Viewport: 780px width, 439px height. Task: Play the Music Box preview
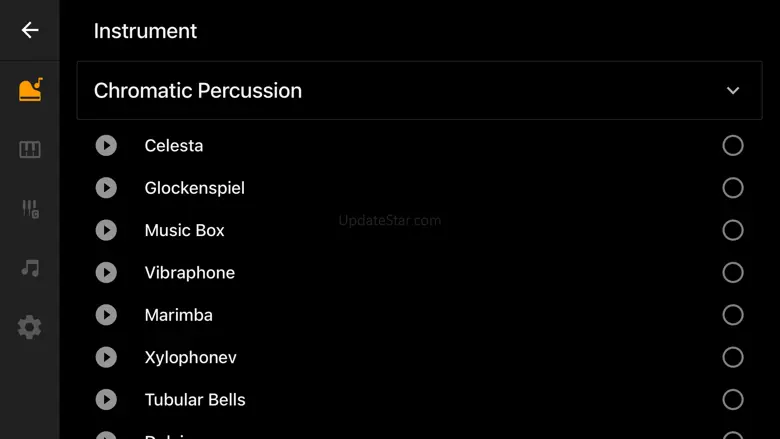[x=106, y=230]
